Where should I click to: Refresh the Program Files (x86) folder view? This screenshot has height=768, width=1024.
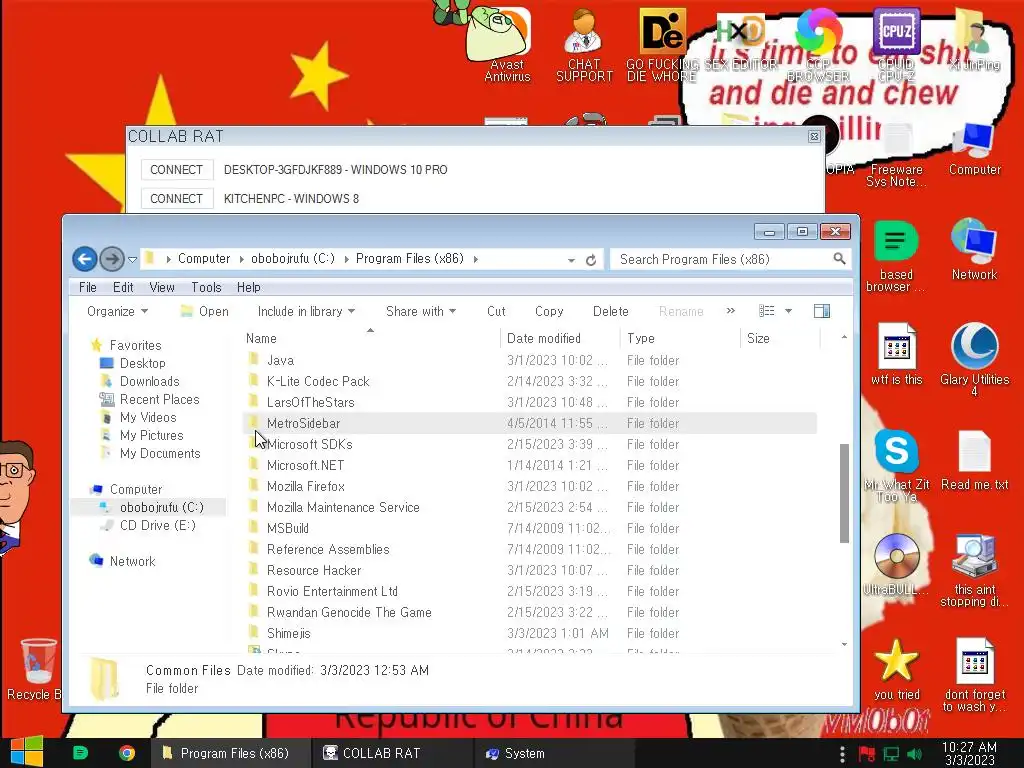click(591, 260)
